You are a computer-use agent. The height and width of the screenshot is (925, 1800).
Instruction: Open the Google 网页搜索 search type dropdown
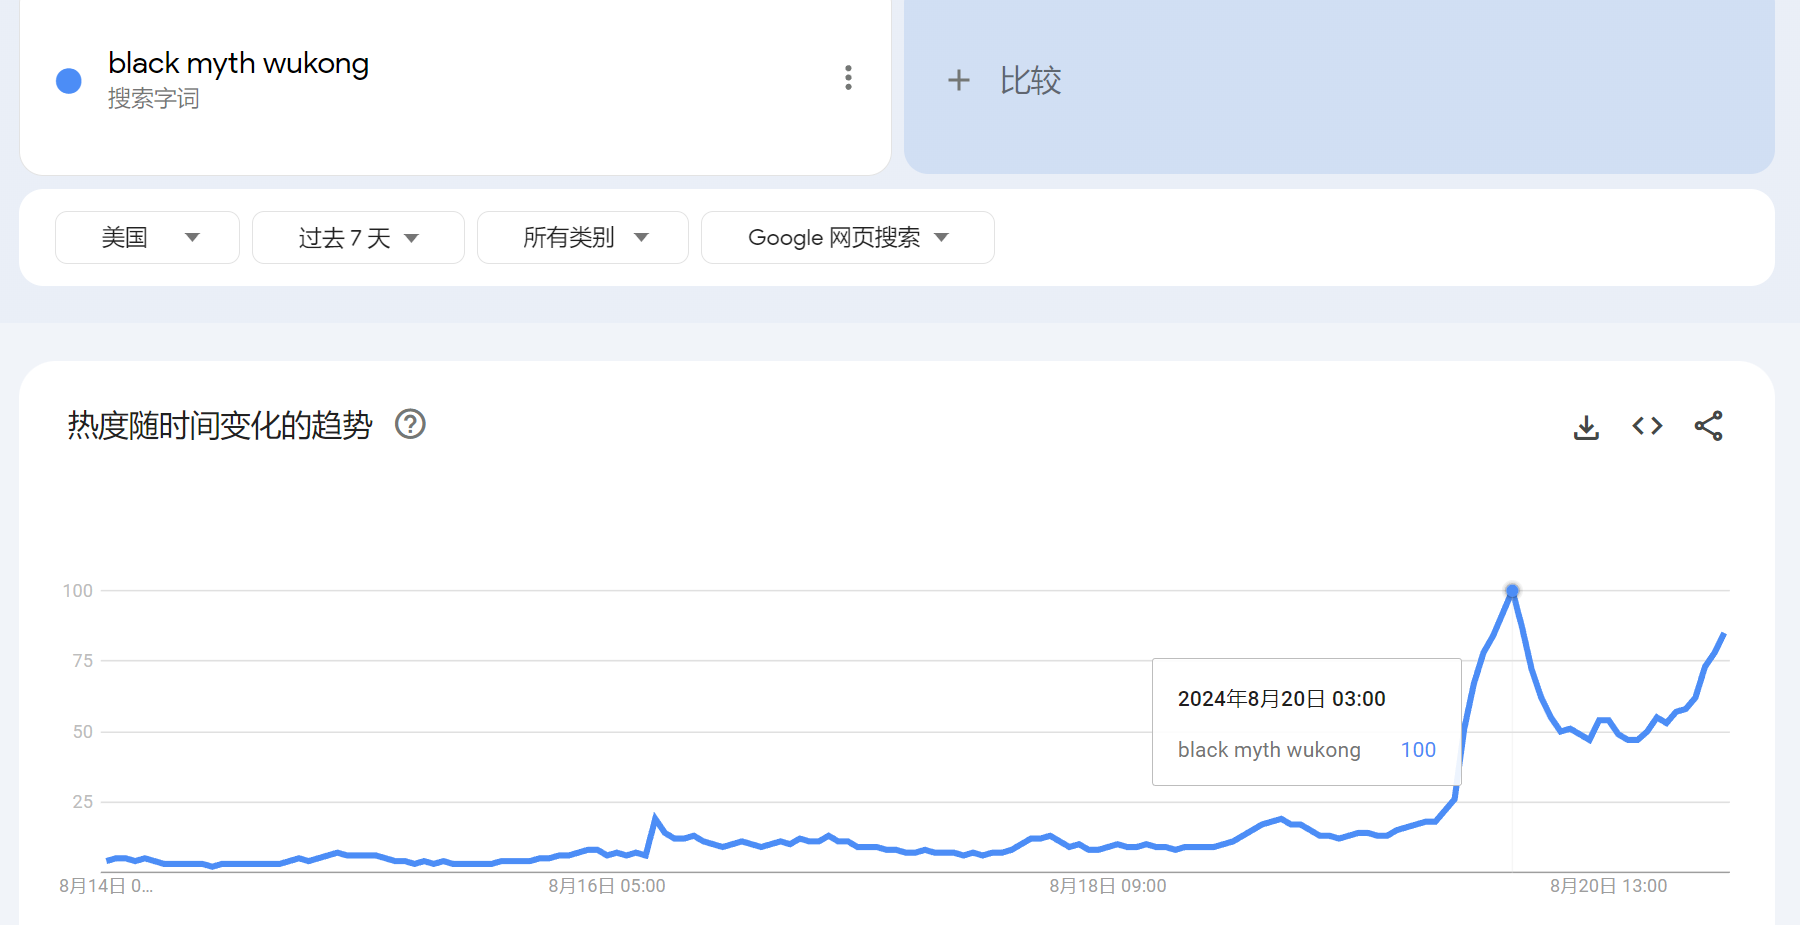[848, 238]
